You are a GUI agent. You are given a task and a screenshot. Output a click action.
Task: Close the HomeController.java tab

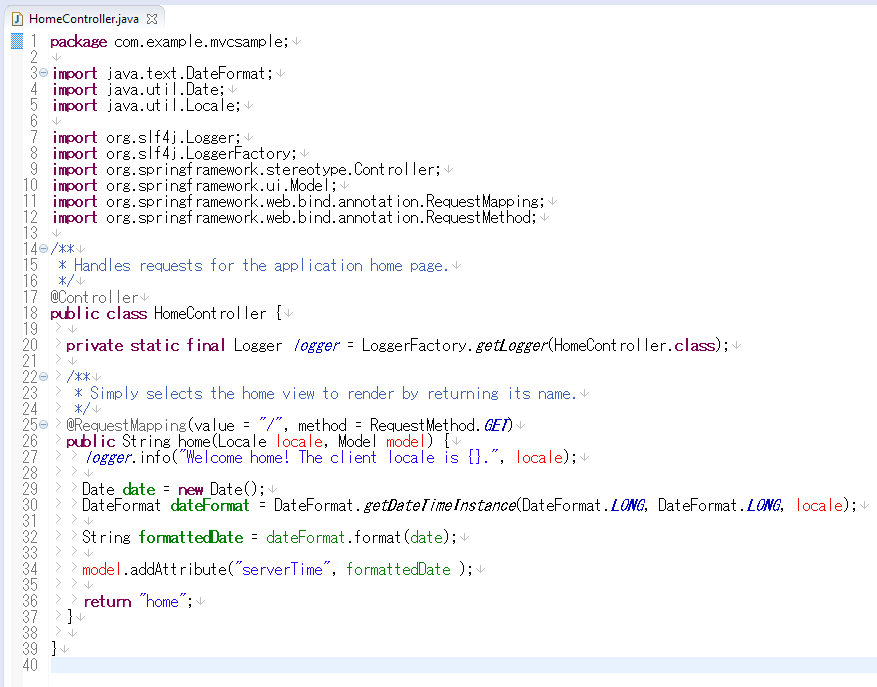pyautogui.click(x=152, y=19)
